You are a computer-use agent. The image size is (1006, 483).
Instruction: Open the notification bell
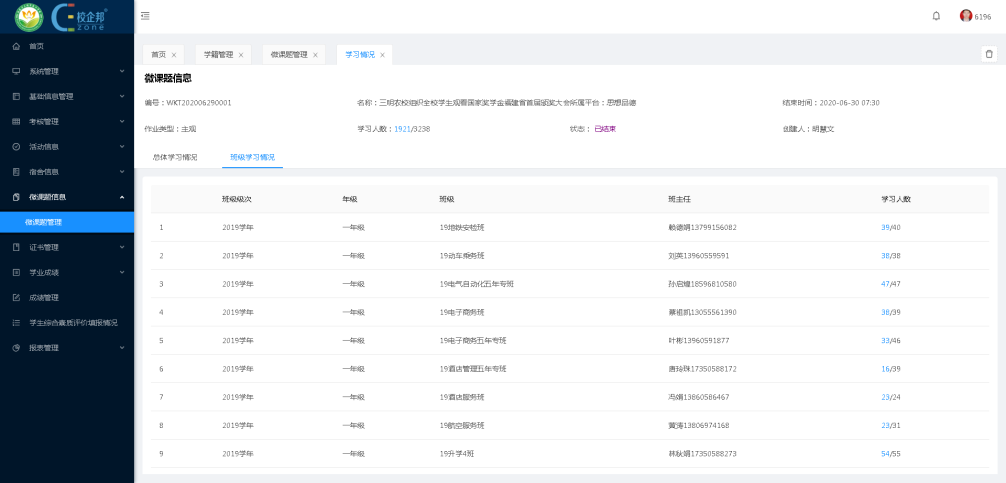[x=936, y=16]
